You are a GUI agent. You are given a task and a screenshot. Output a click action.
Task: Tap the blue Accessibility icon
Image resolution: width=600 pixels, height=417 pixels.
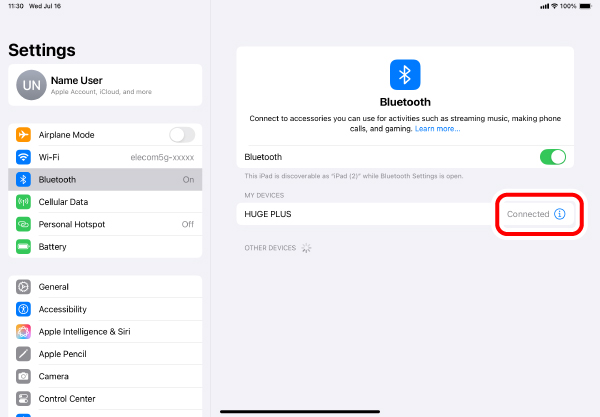23,309
